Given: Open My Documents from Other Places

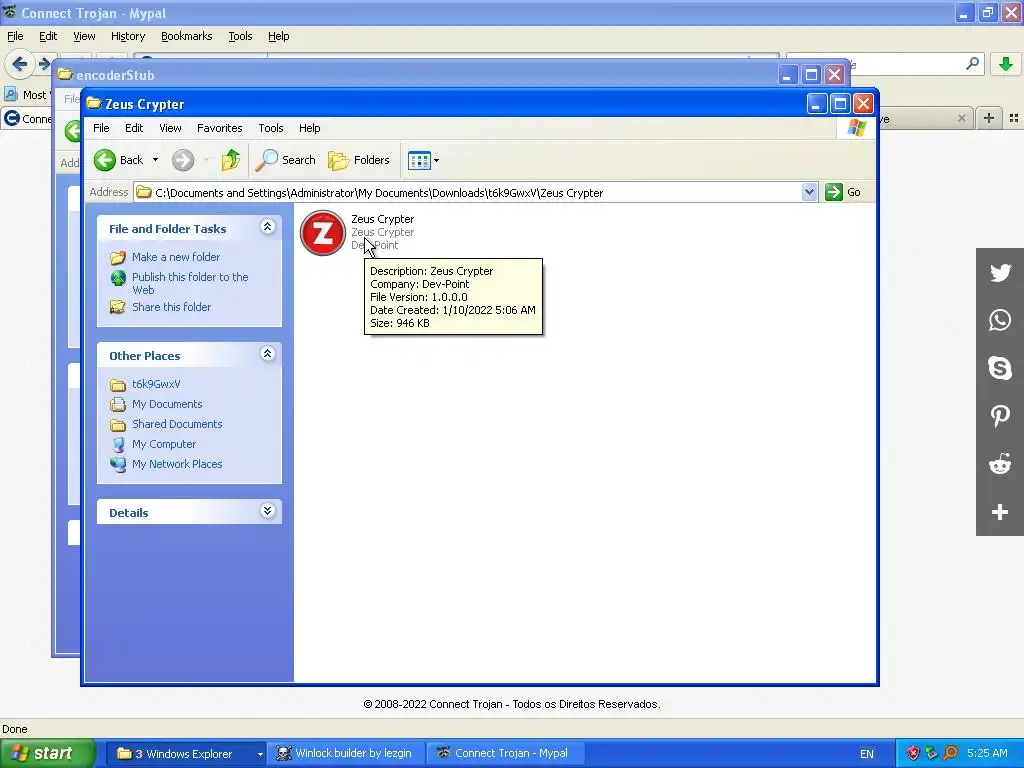Looking at the screenshot, I should (167, 404).
